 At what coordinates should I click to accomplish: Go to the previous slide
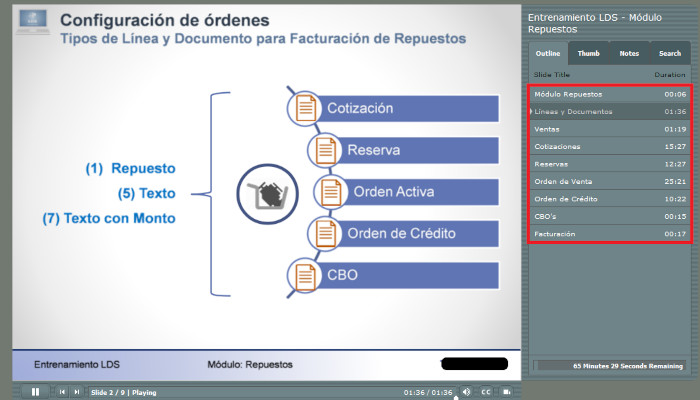[62, 392]
